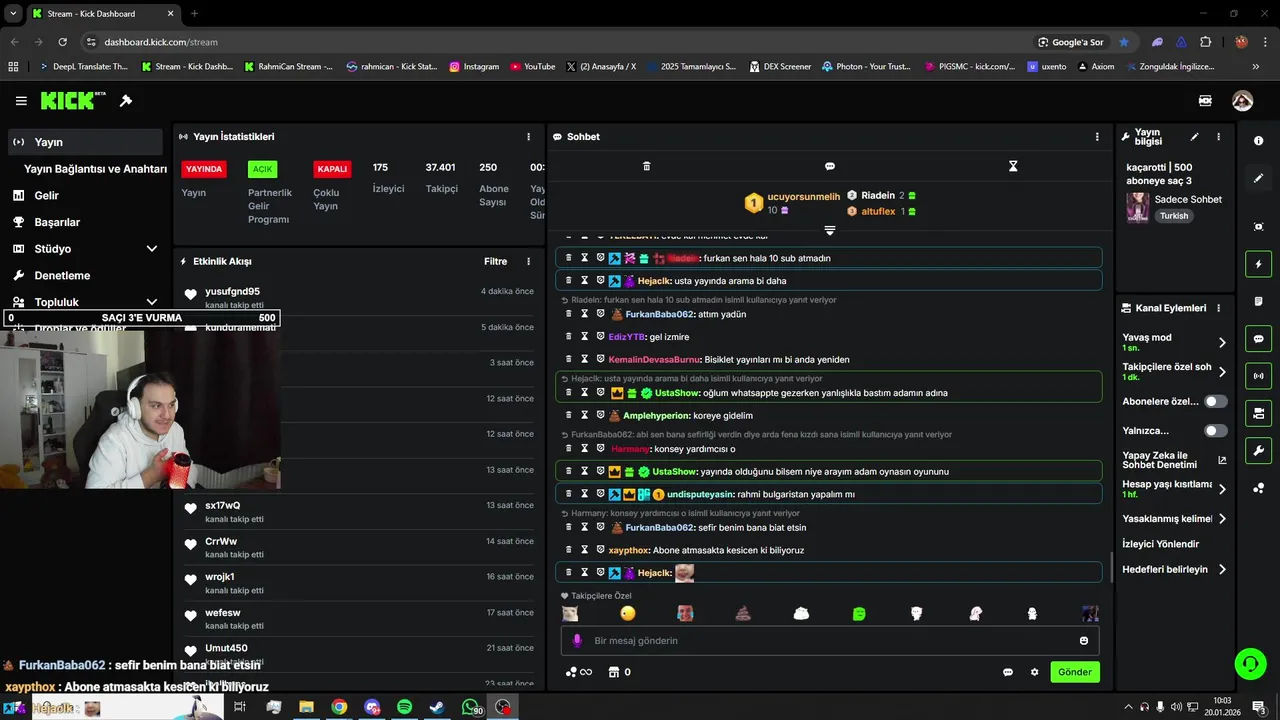Image resolution: width=1280 pixels, height=720 pixels.
Task: Click the headset support button at bottom right
Action: [1249, 663]
